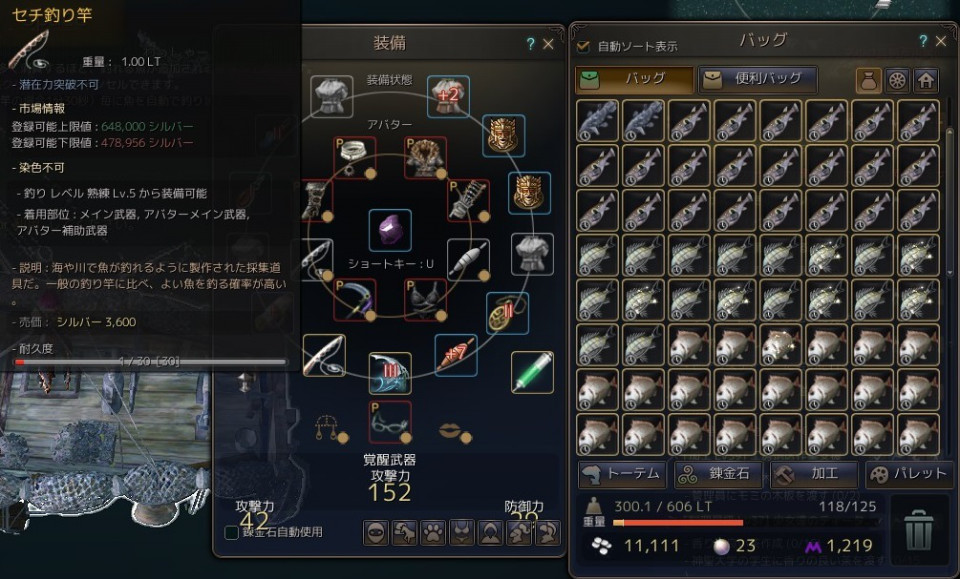
Task: Open the wheel icon in bag header
Action: click(897, 80)
